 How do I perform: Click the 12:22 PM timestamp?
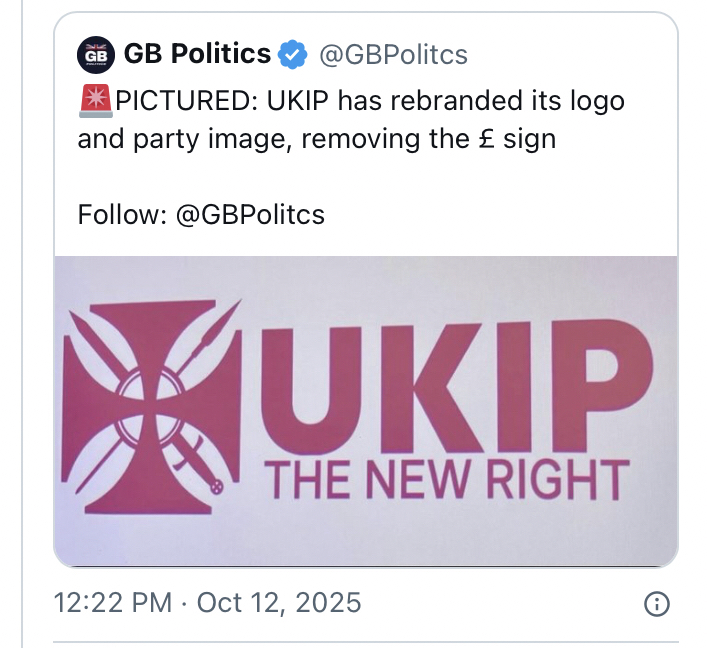(114, 604)
